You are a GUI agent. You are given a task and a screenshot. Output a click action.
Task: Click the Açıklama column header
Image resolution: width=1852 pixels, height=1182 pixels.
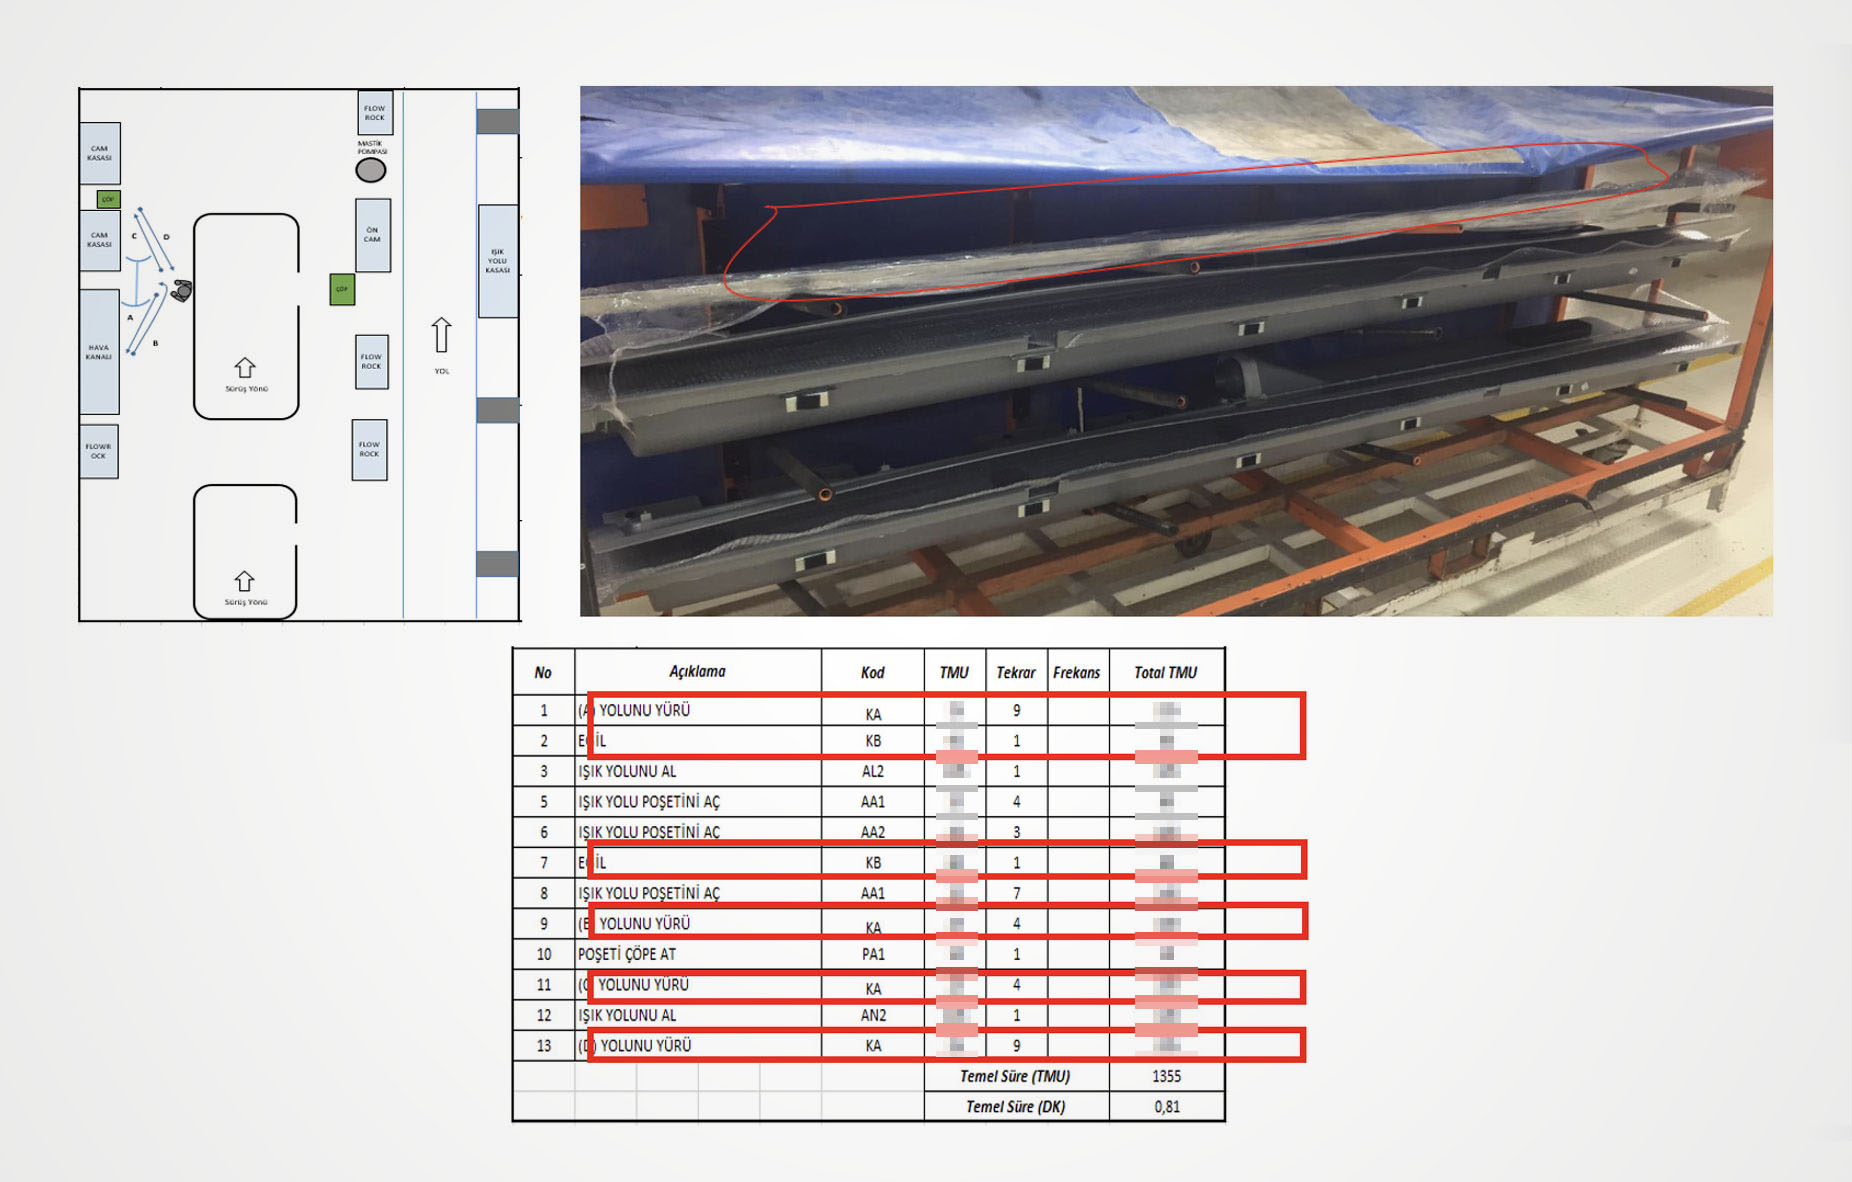[x=697, y=672]
